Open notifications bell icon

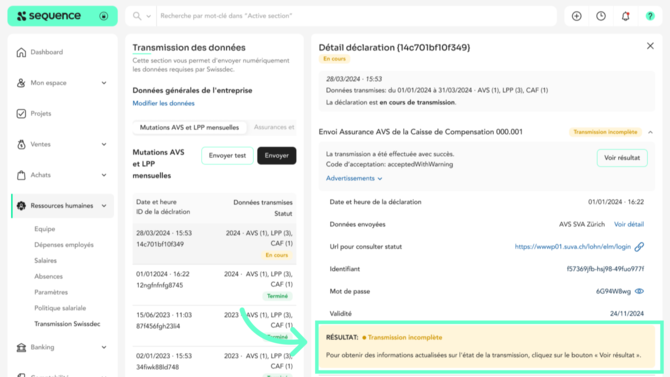point(626,16)
